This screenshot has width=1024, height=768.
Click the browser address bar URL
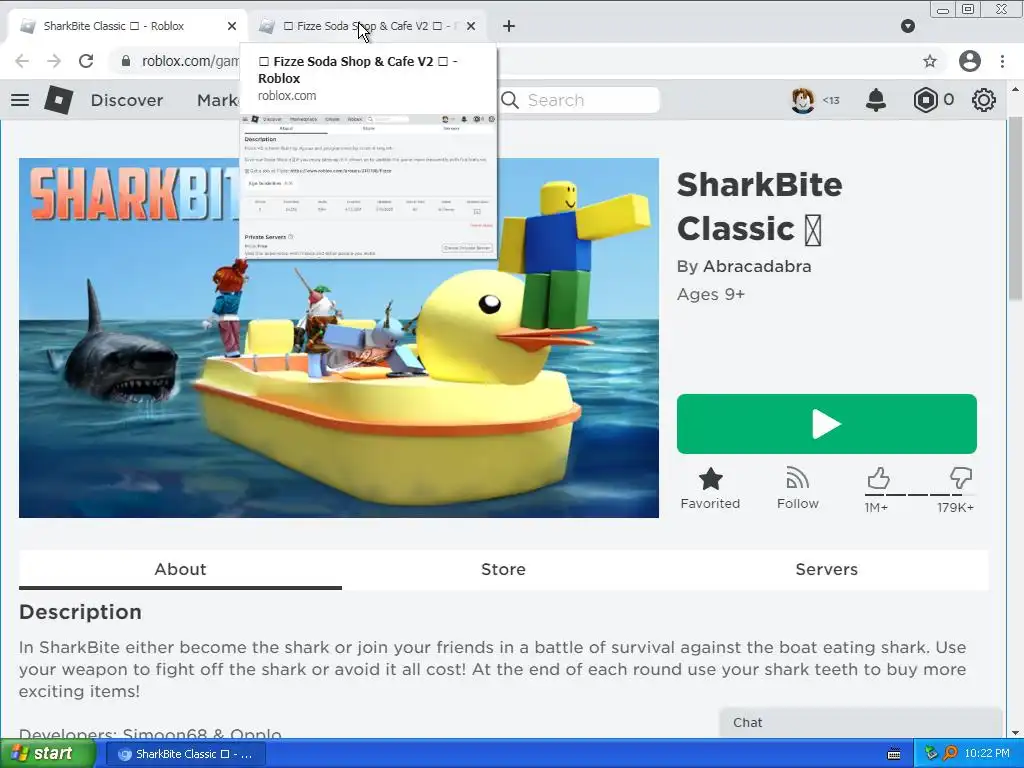[x=189, y=61]
